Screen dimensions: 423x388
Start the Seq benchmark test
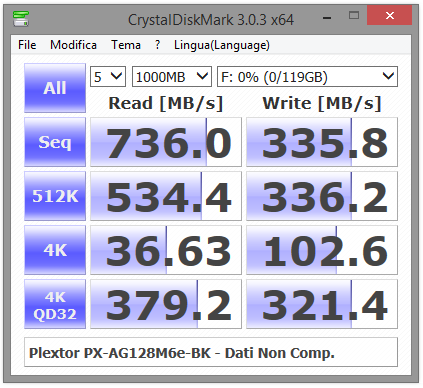(55, 142)
